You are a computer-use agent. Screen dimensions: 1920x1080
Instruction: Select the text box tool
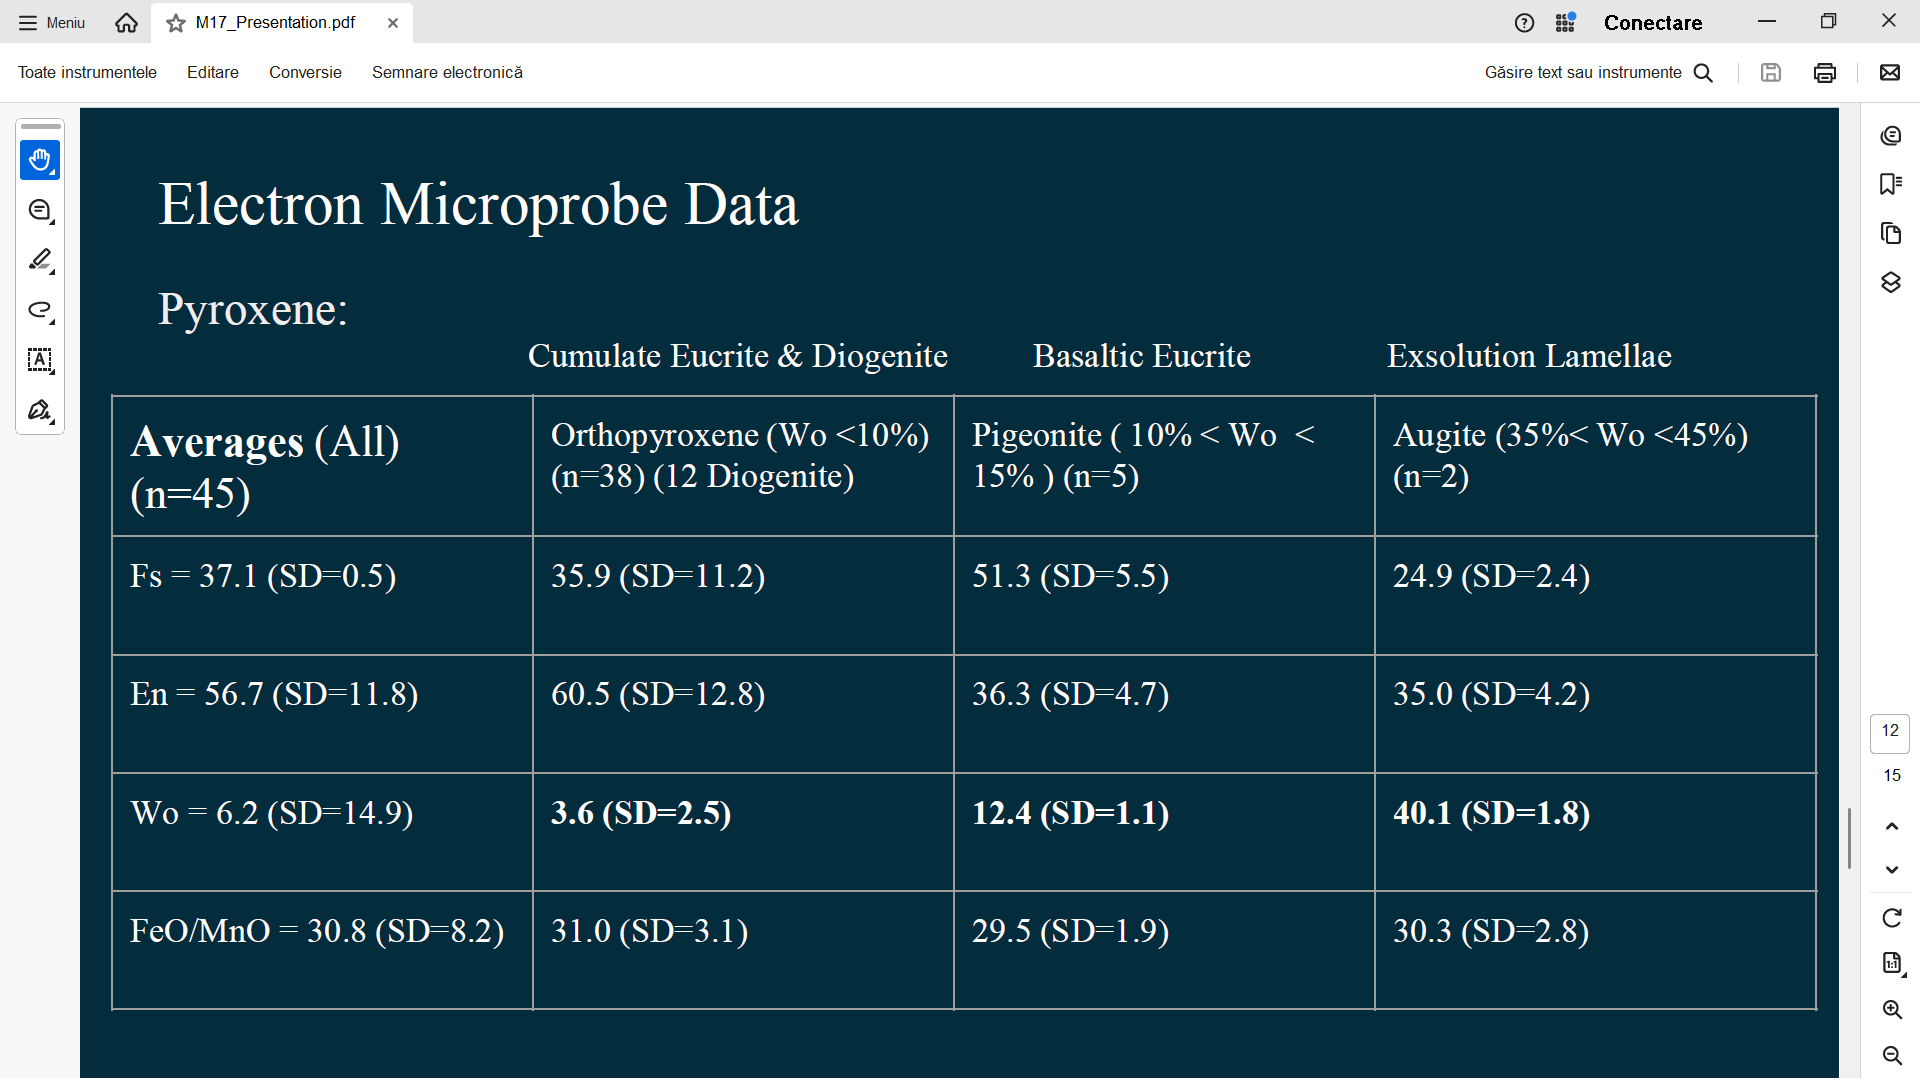[40, 360]
